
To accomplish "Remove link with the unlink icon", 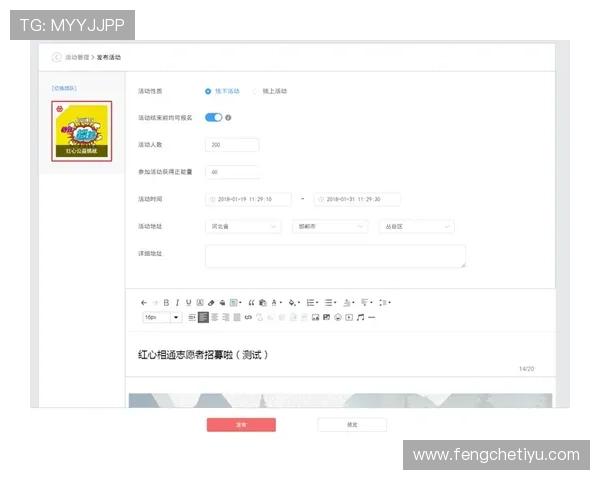I will tap(259, 317).
